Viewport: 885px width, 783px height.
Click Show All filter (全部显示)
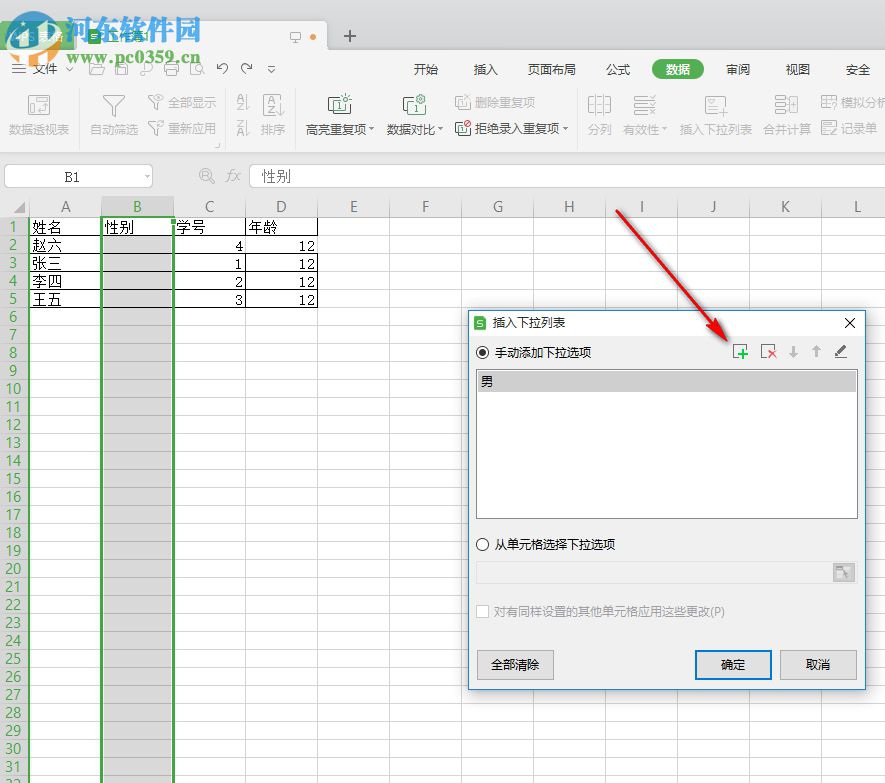182,102
